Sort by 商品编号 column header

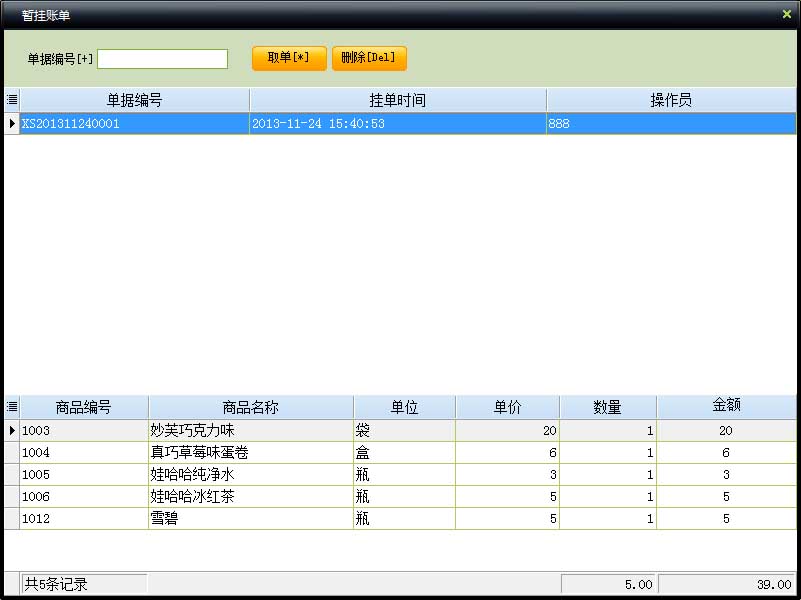tap(84, 406)
